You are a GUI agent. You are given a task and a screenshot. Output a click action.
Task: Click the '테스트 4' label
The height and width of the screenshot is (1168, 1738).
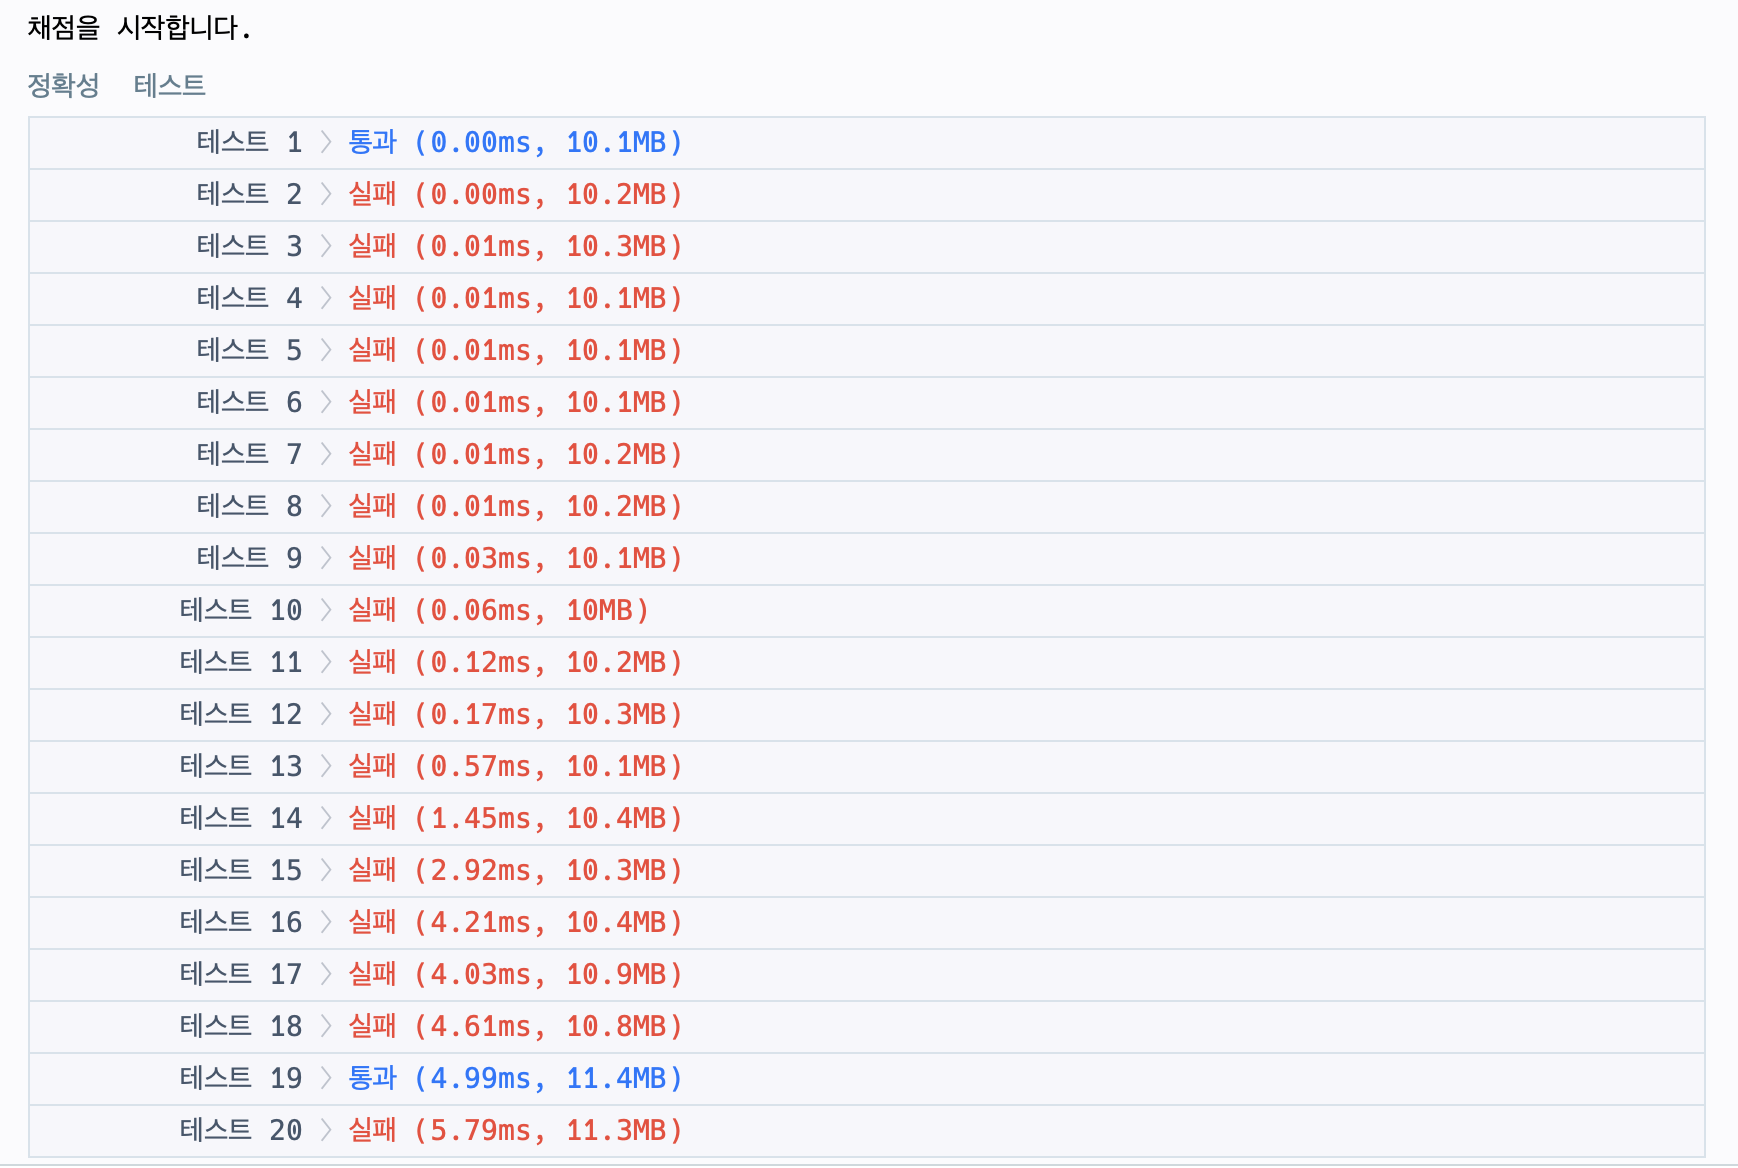pyautogui.click(x=249, y=298)
